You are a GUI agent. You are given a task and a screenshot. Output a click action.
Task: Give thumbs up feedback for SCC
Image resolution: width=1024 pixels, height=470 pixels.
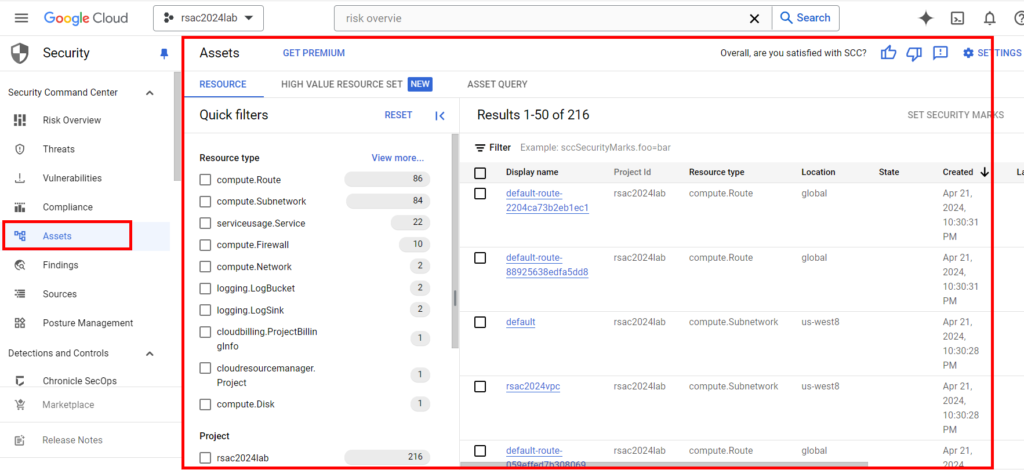point(888,53)
